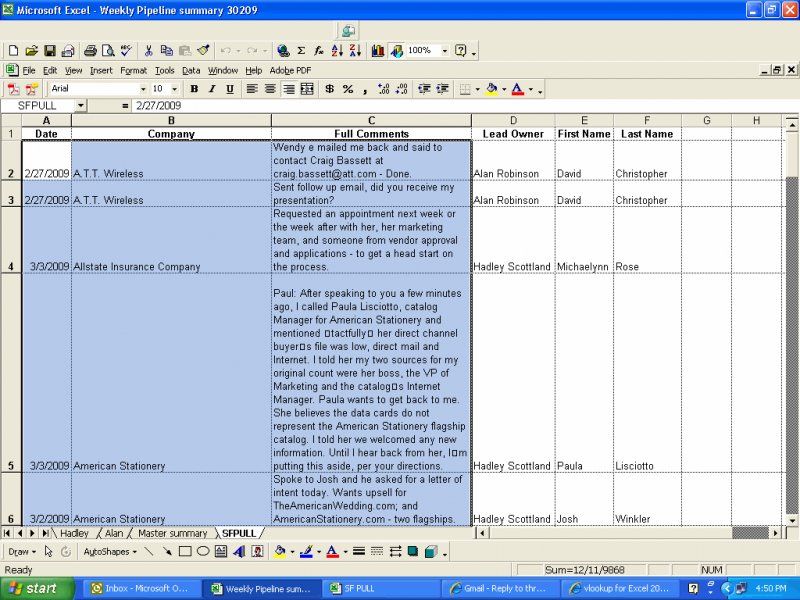Open Microsoft Excel Help question mark icon
Image resolution: width=800 pixels, height=600 pixels.
point(460,51)
